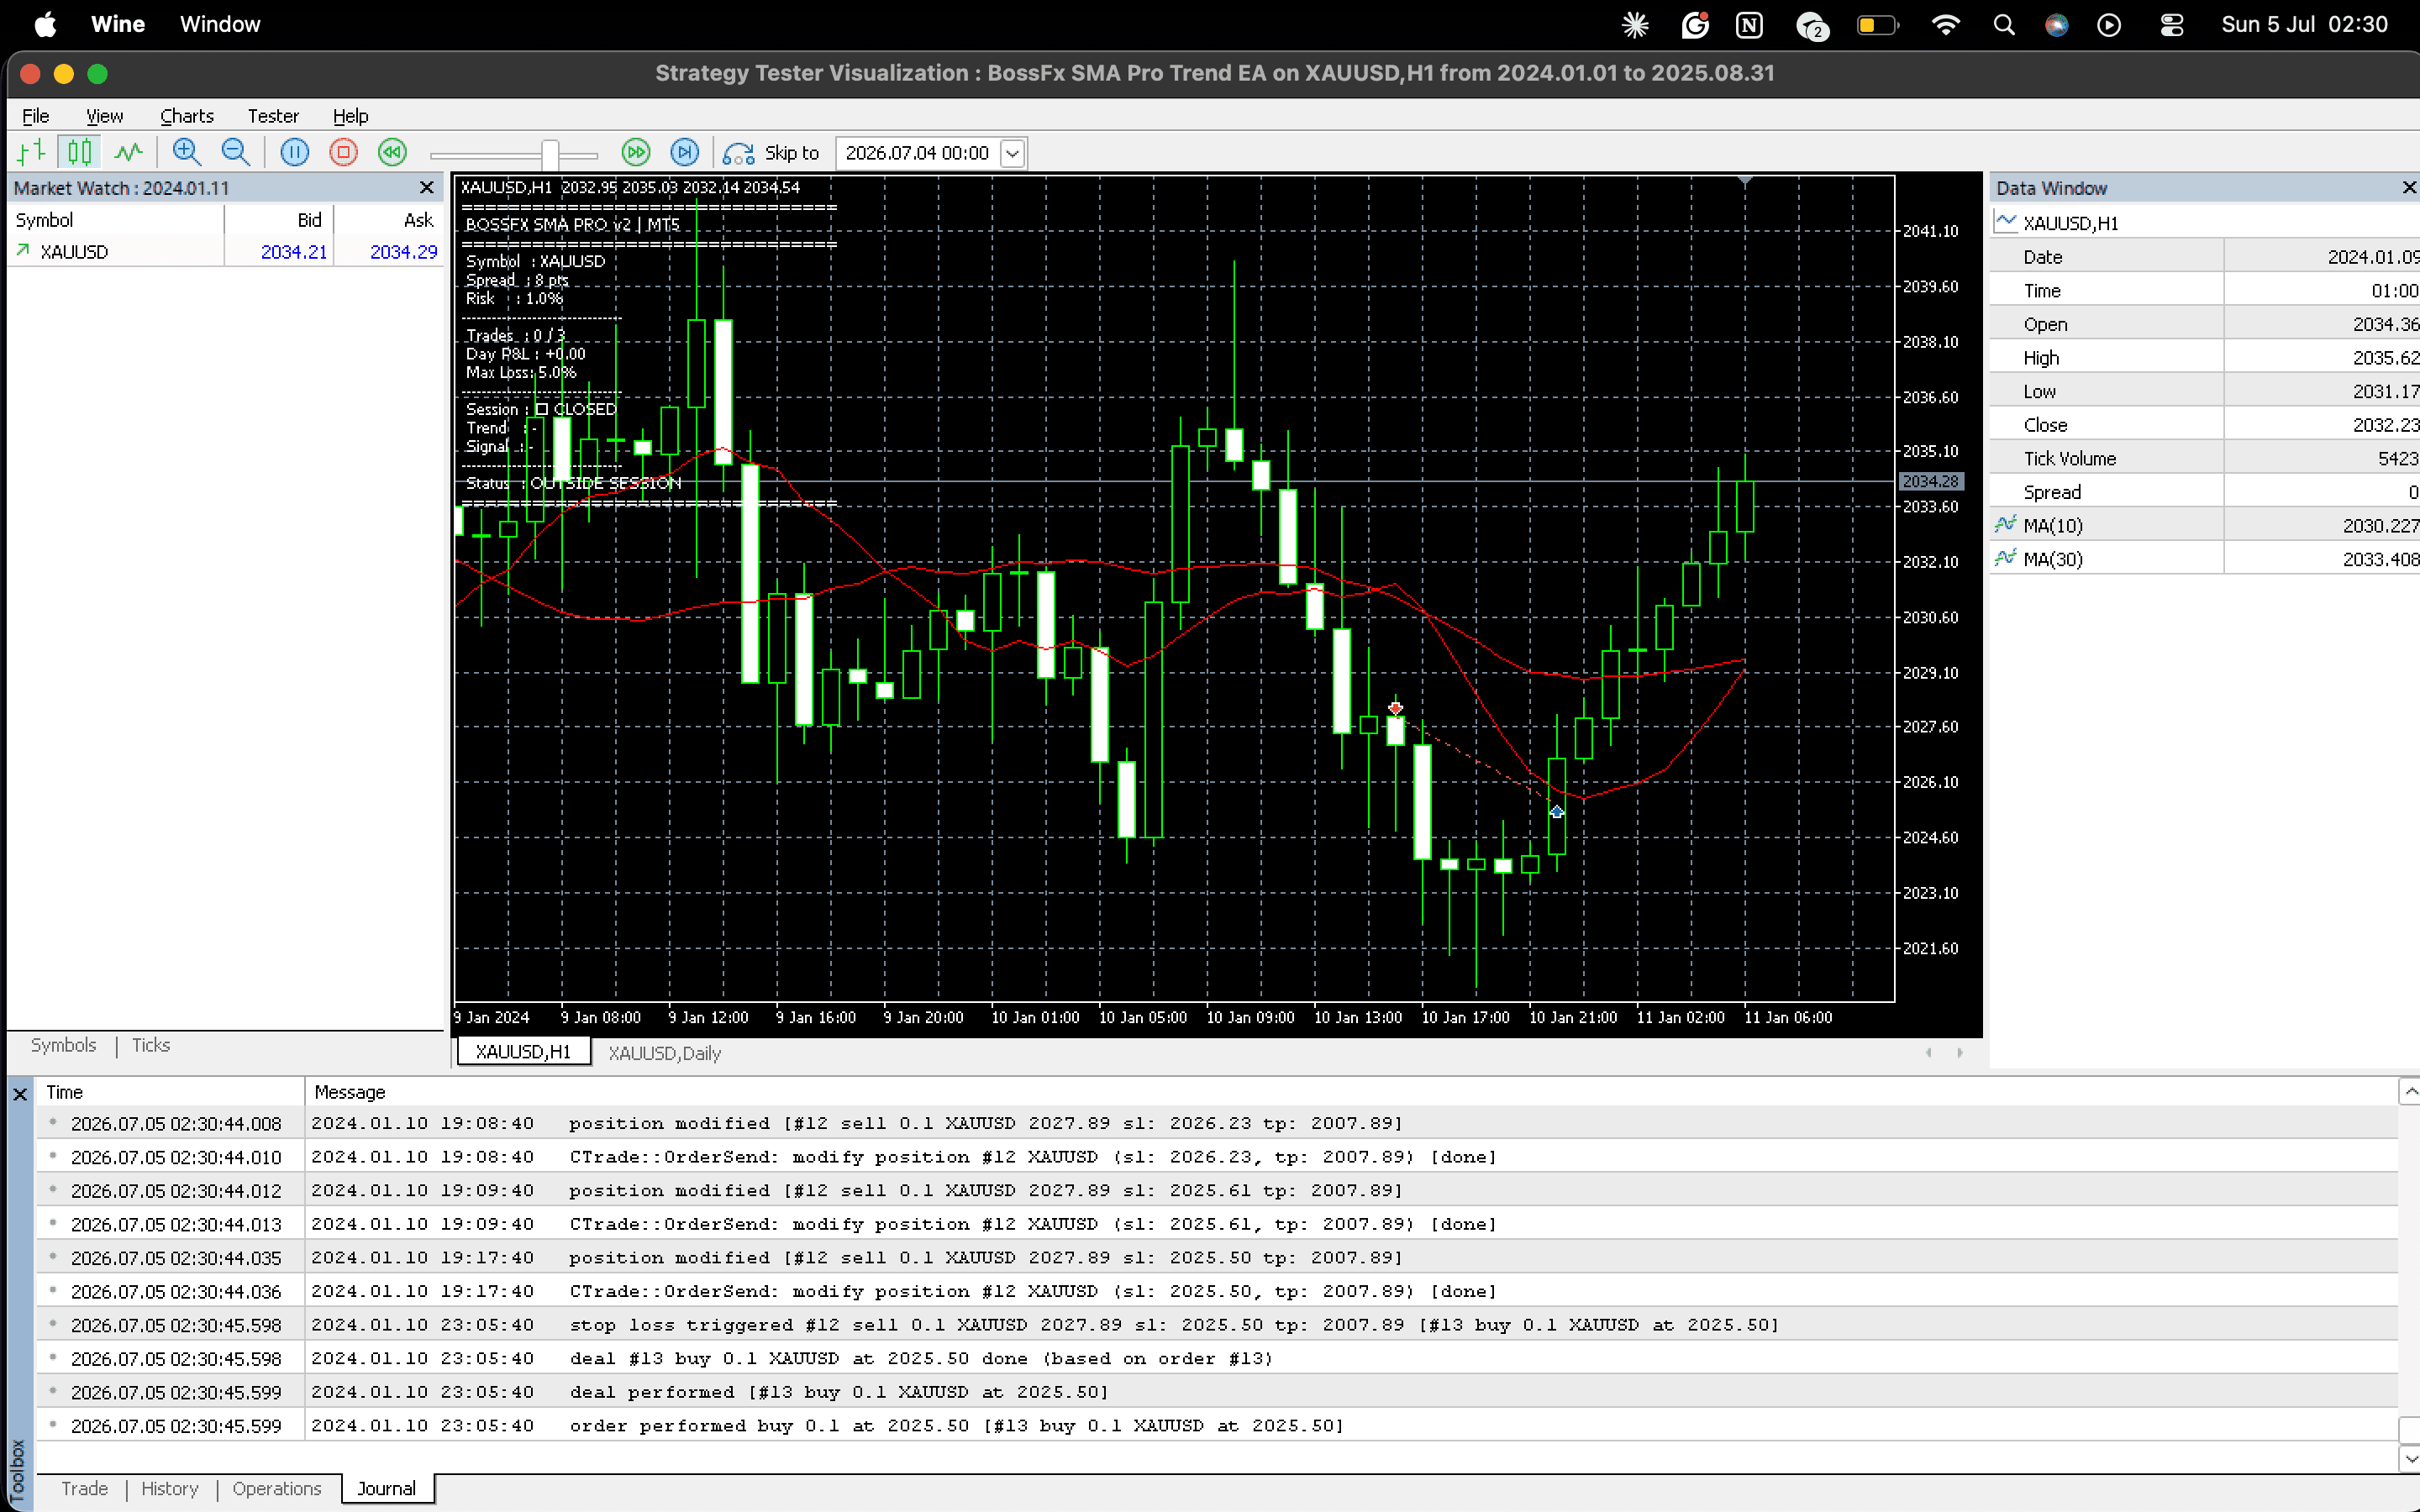The width and height of the screenshot is (2420, 1512).
Task: Open the Trade tab in Toolbox
Action: point(85,1488)
